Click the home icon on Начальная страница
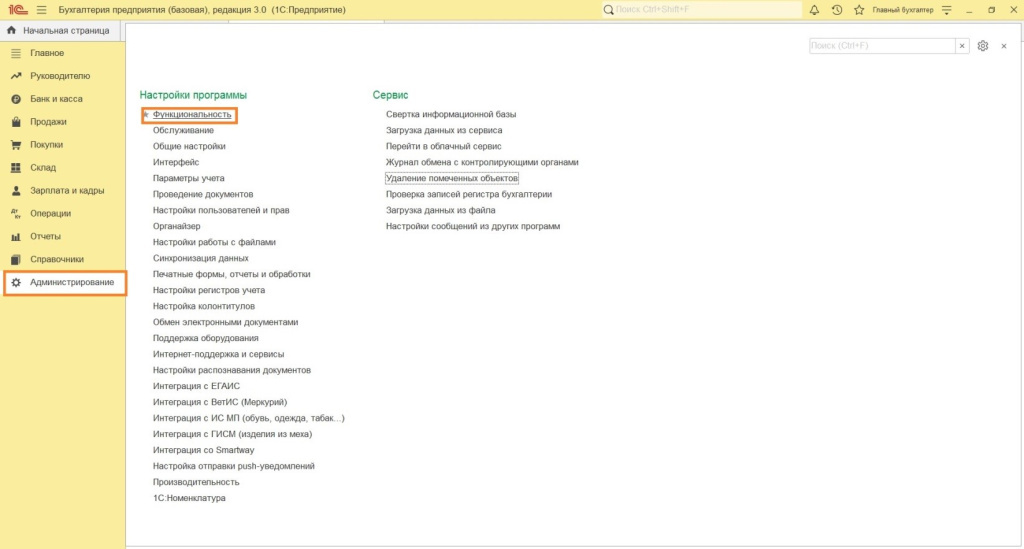 click(x=11, y=30)
